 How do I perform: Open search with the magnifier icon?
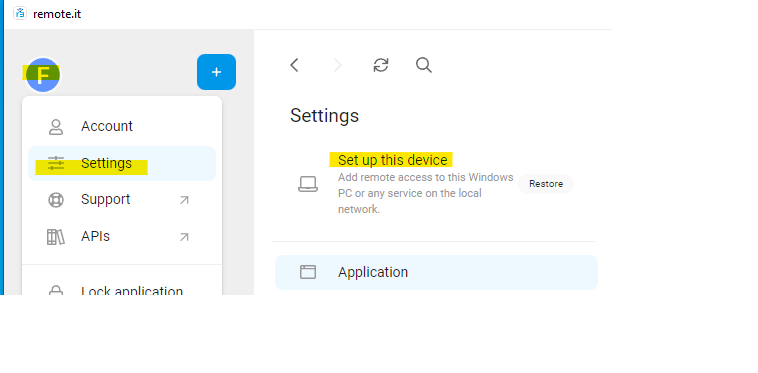pos(424,65)
